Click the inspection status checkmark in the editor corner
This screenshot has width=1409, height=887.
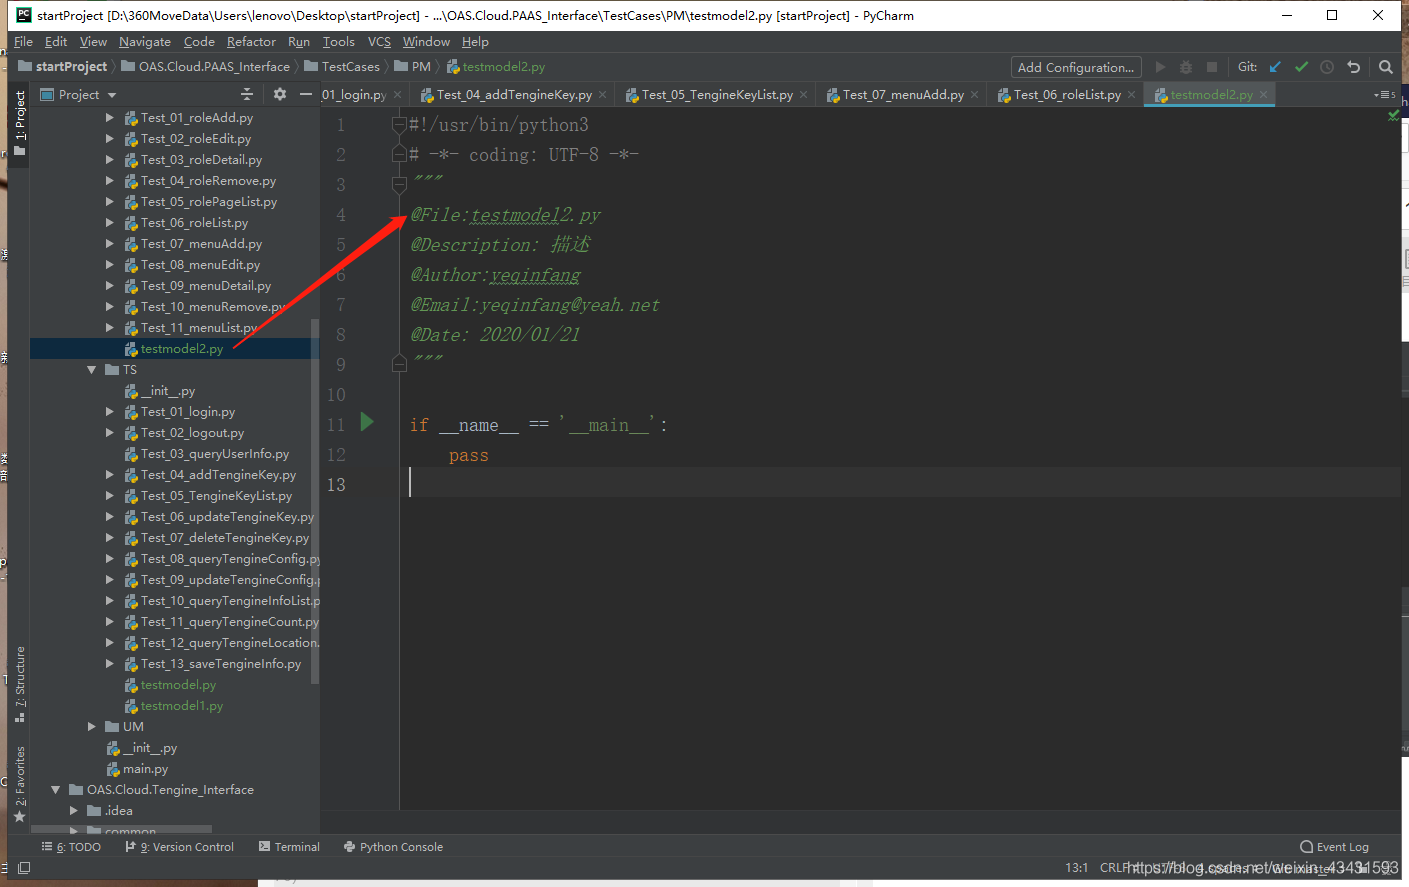[x=1394, y=116]
